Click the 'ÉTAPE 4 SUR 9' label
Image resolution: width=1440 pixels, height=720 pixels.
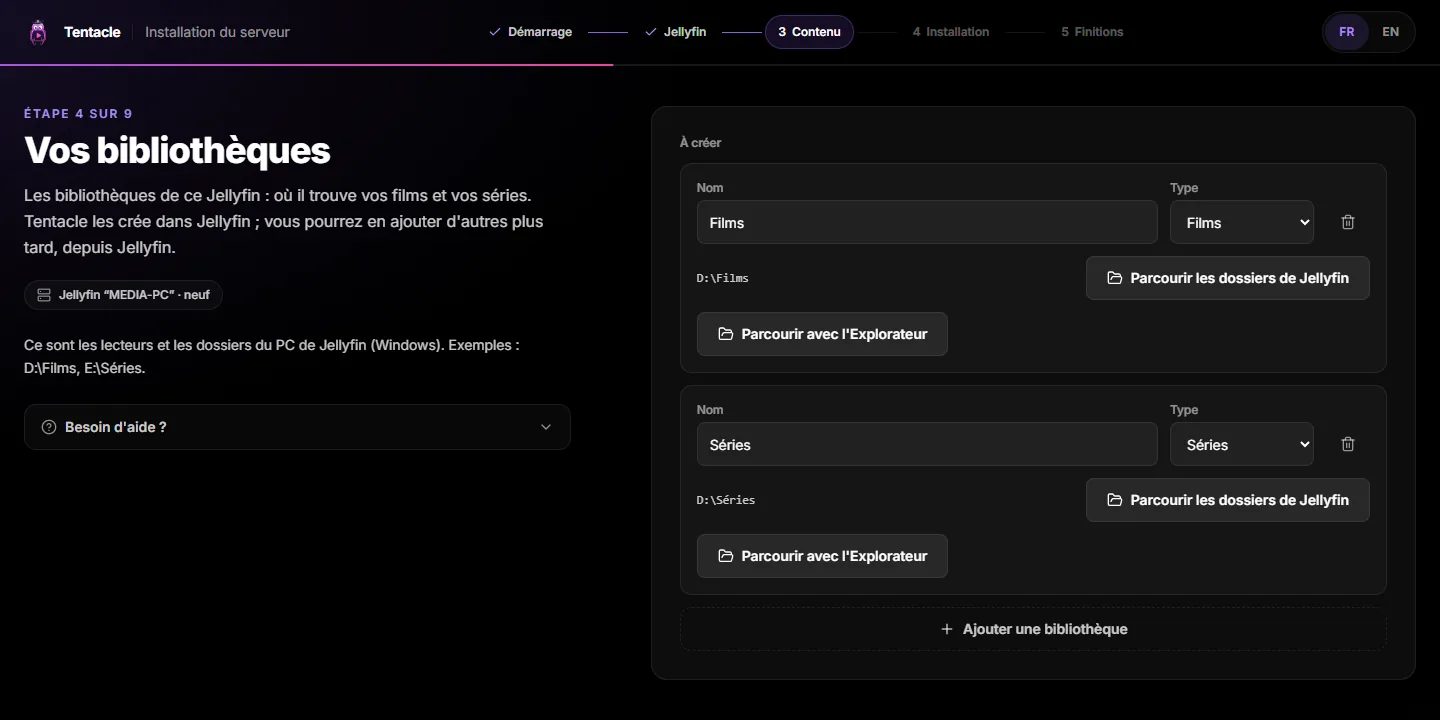[x=78, y=114]
